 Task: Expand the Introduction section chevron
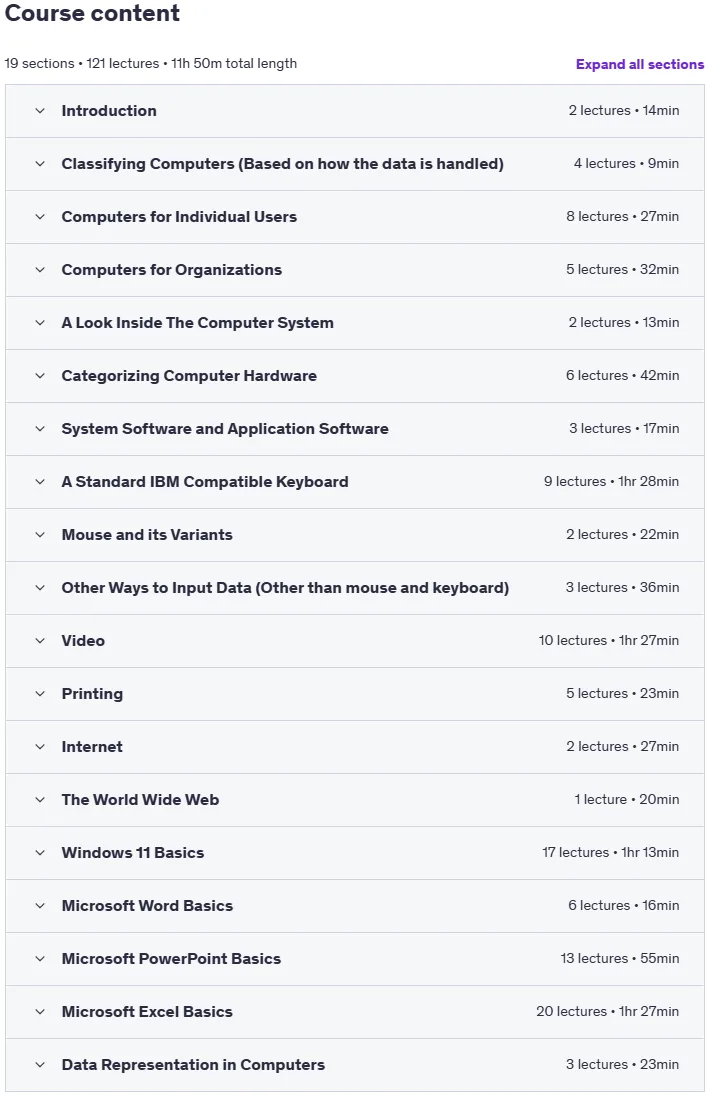coord(40,110)
